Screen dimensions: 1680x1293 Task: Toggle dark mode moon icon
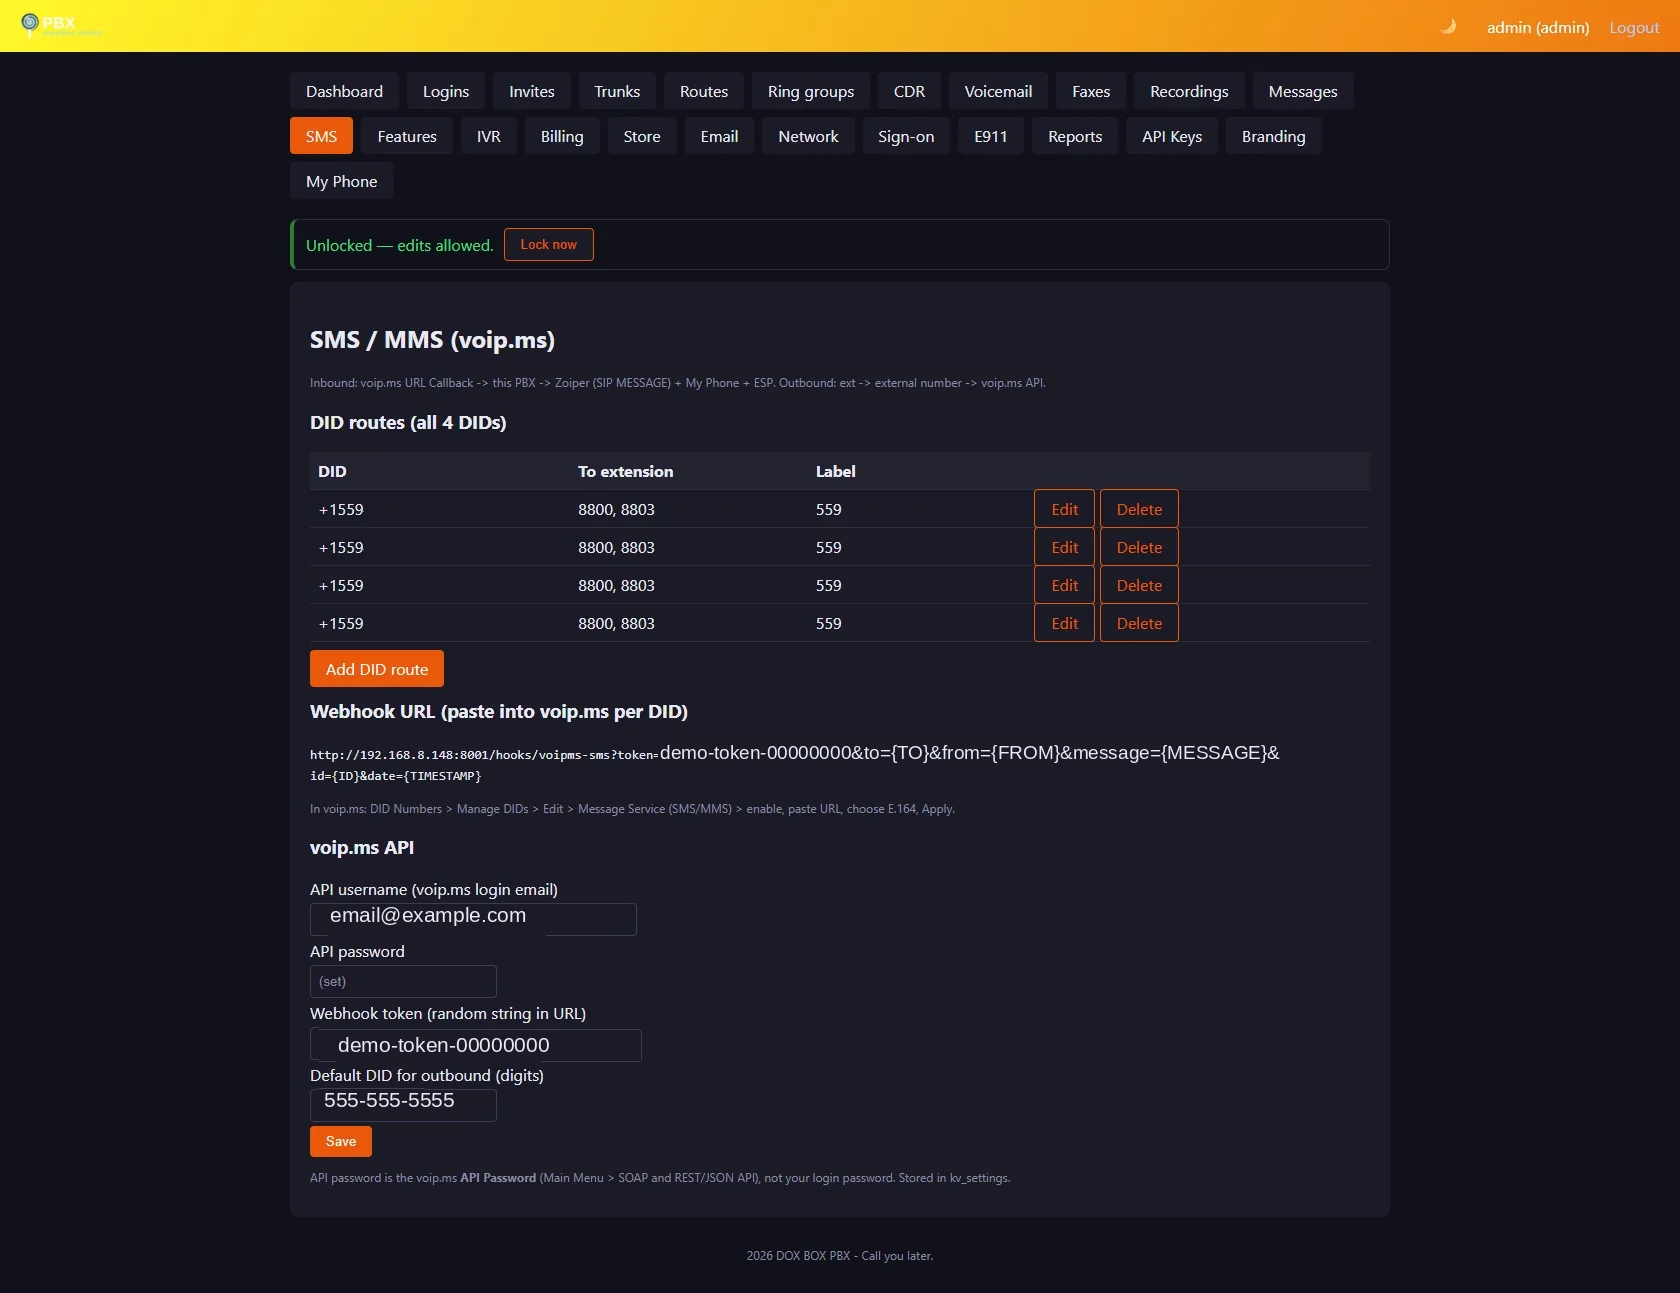[1447, 27]
